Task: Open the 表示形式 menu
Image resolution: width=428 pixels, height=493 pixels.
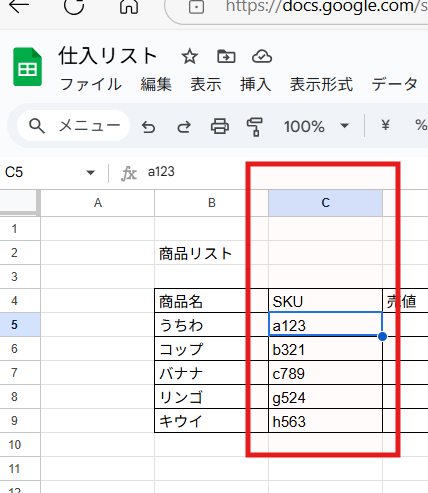Action: point(321,84)
